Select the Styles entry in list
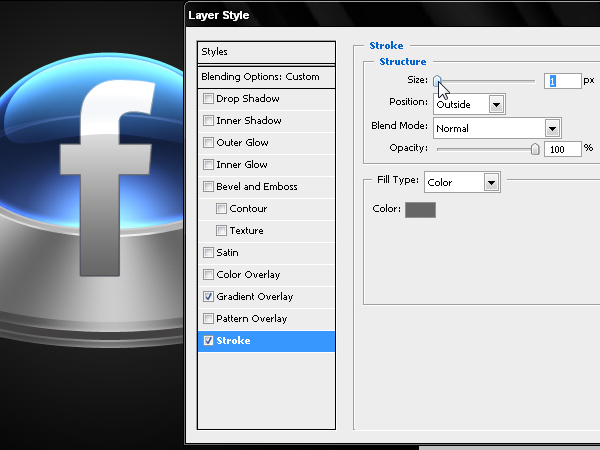Image resolution: width=600 pixels, height=450 pixels. coord(266,52)
